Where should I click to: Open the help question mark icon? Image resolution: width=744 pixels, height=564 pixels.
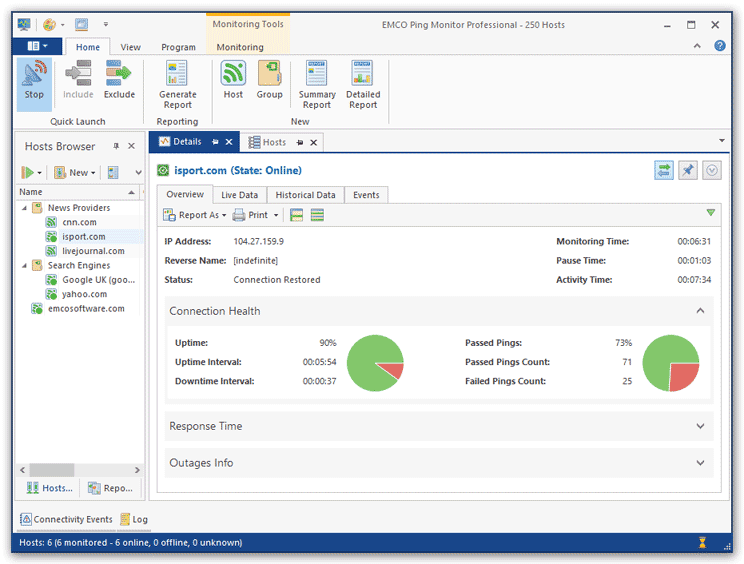click(719, 46)
